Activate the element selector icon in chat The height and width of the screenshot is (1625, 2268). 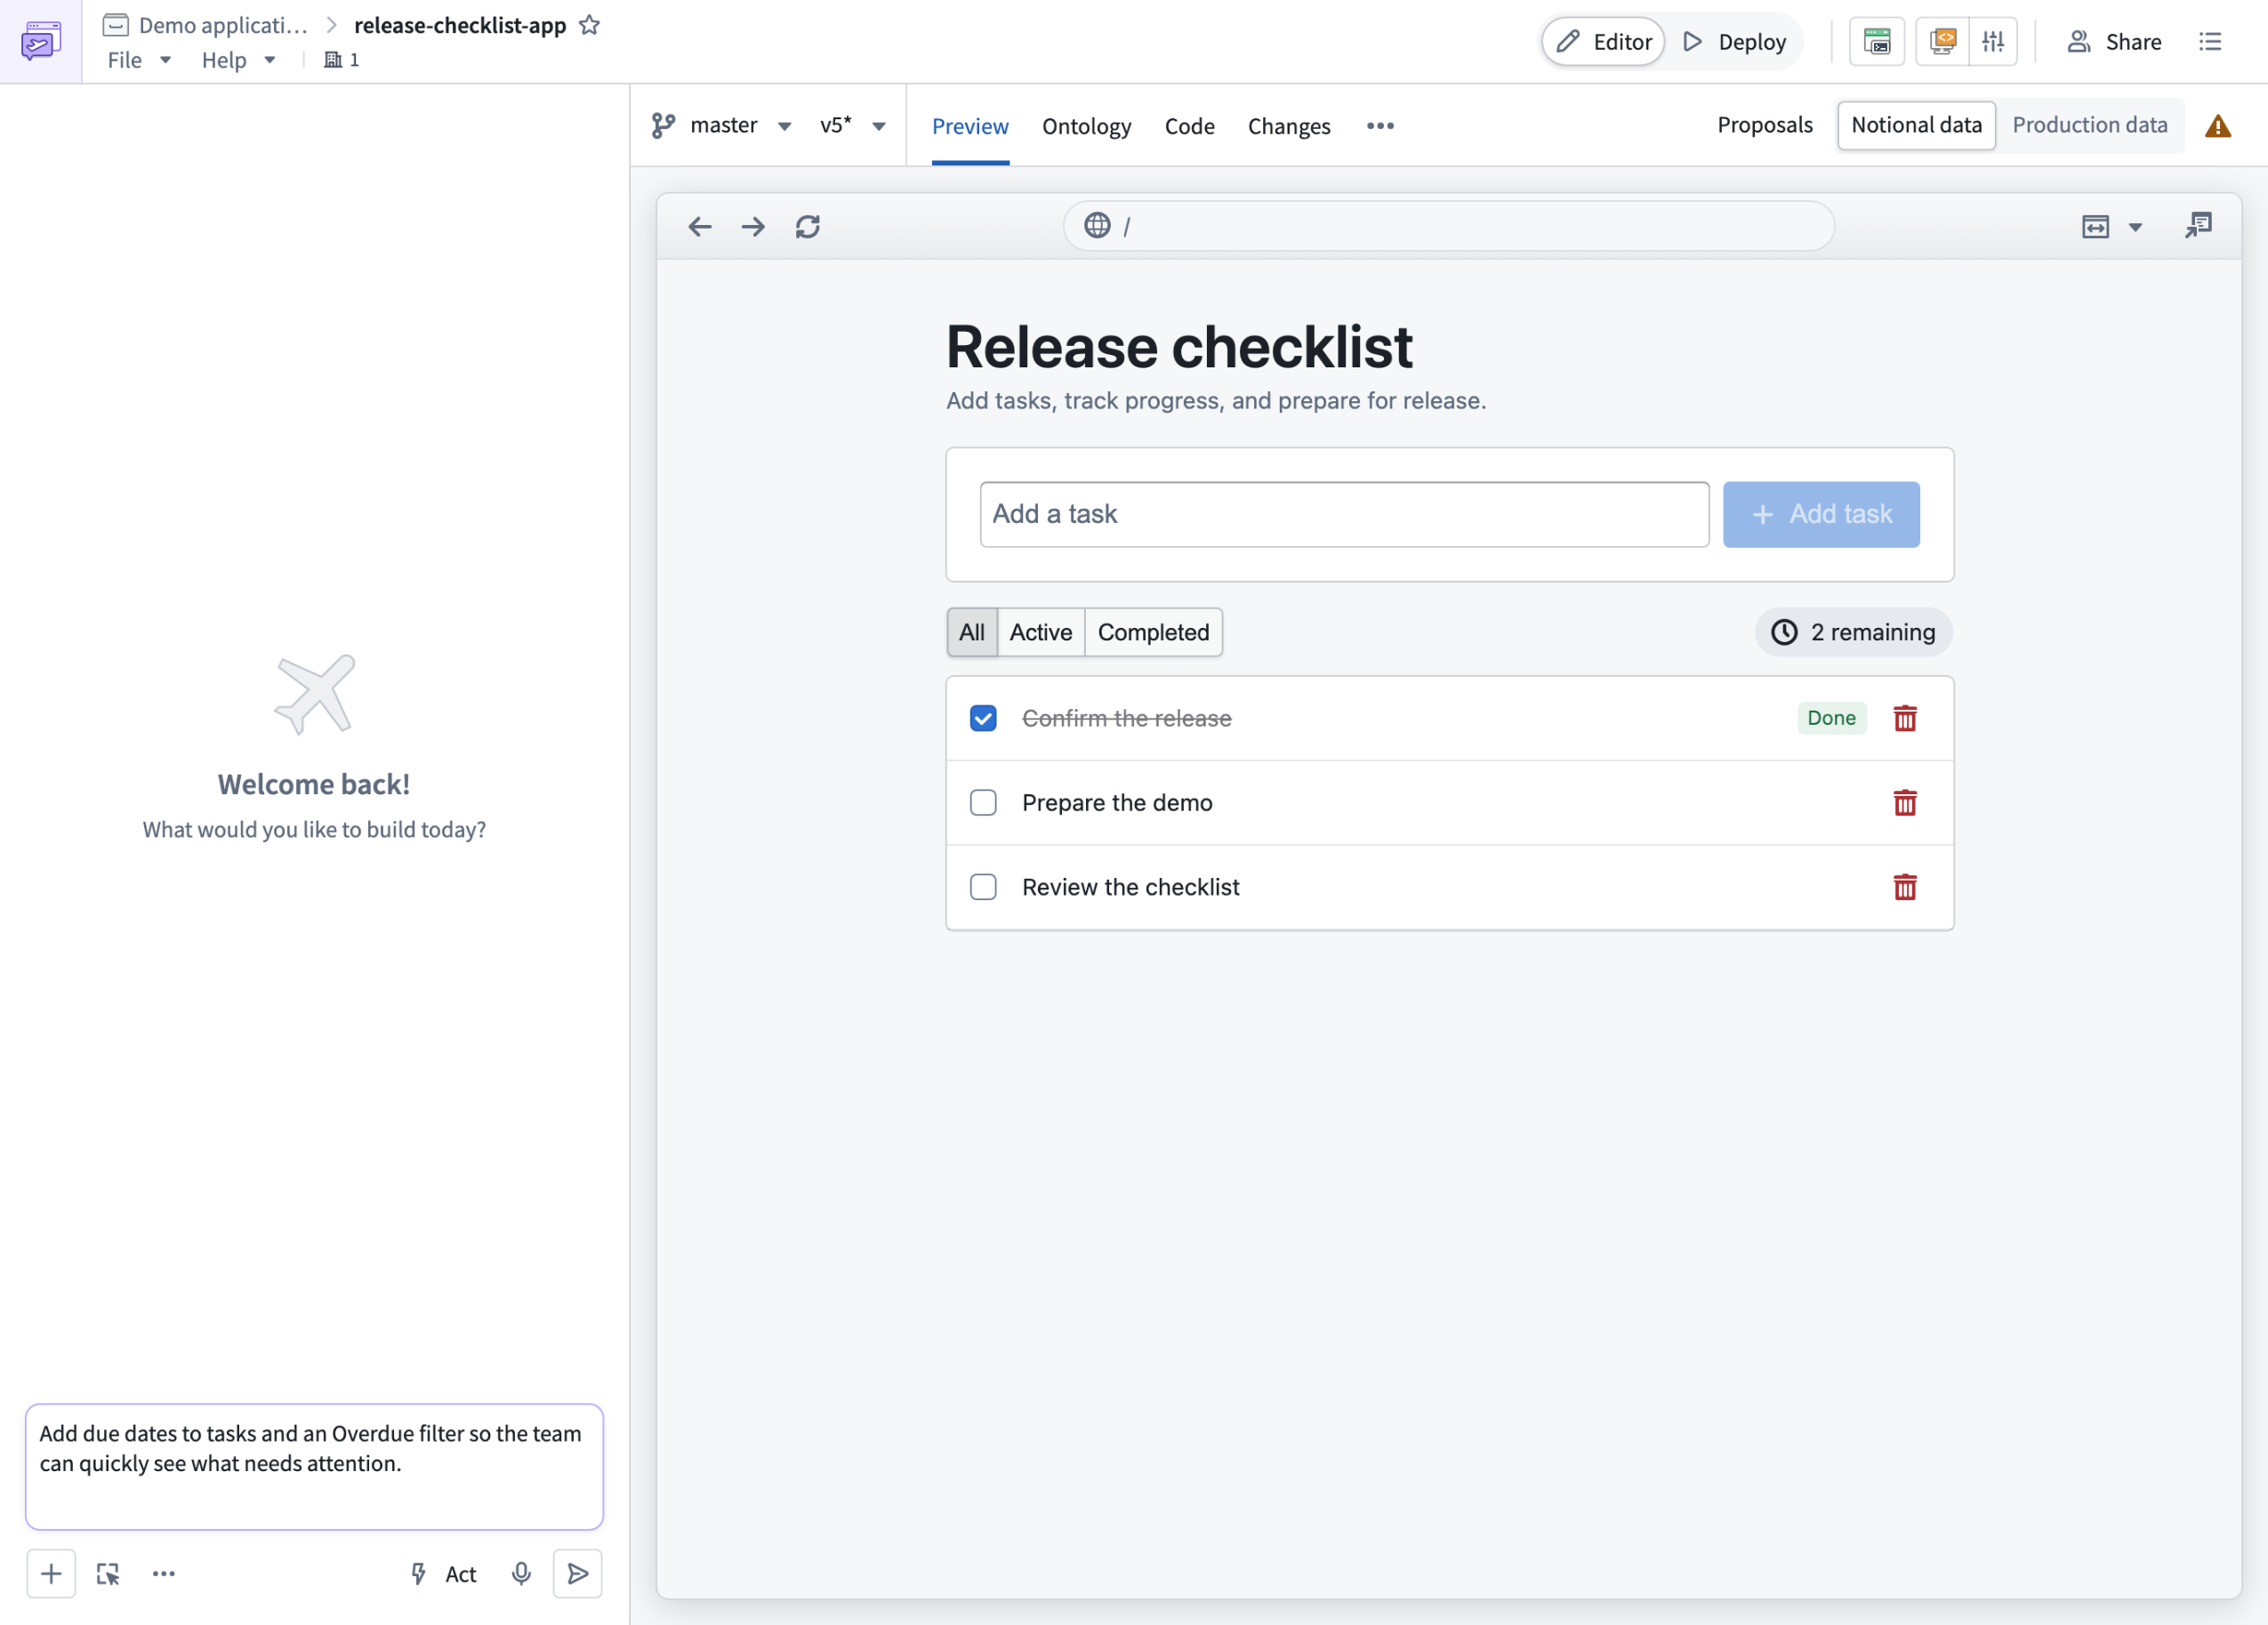(x=108, y=1574)
